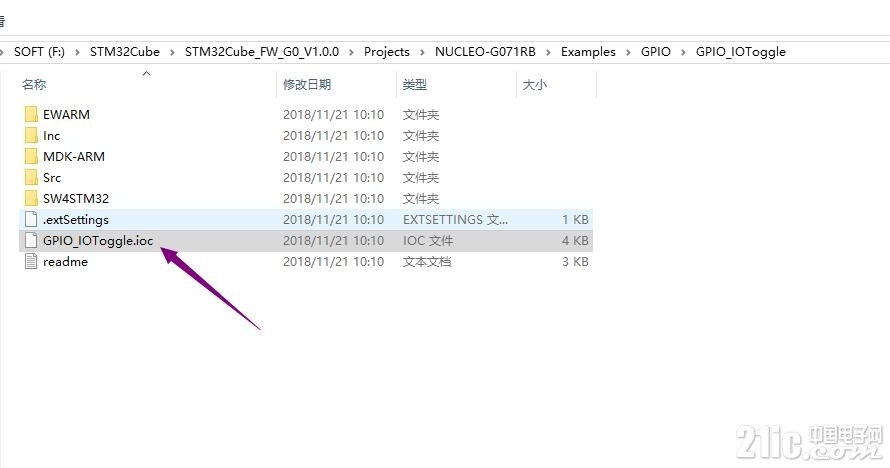
Task: Select the MDK-ARM folder name
Action: coord(74,157)
